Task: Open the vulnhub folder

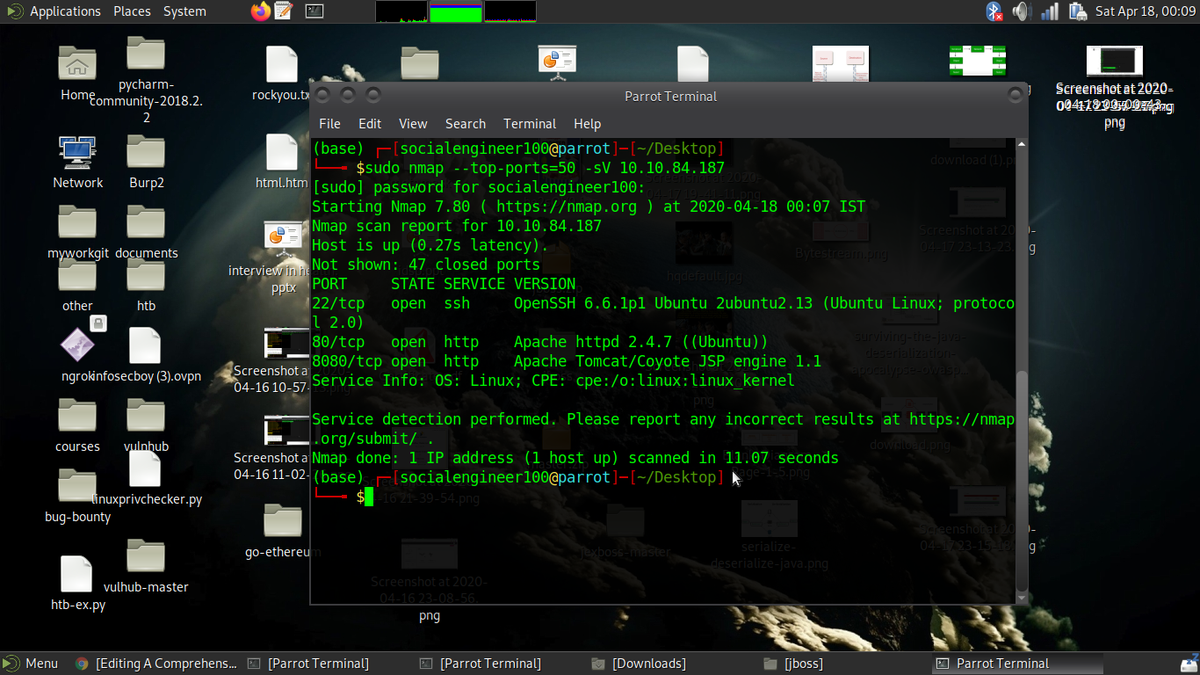Action: pos(146,427)
